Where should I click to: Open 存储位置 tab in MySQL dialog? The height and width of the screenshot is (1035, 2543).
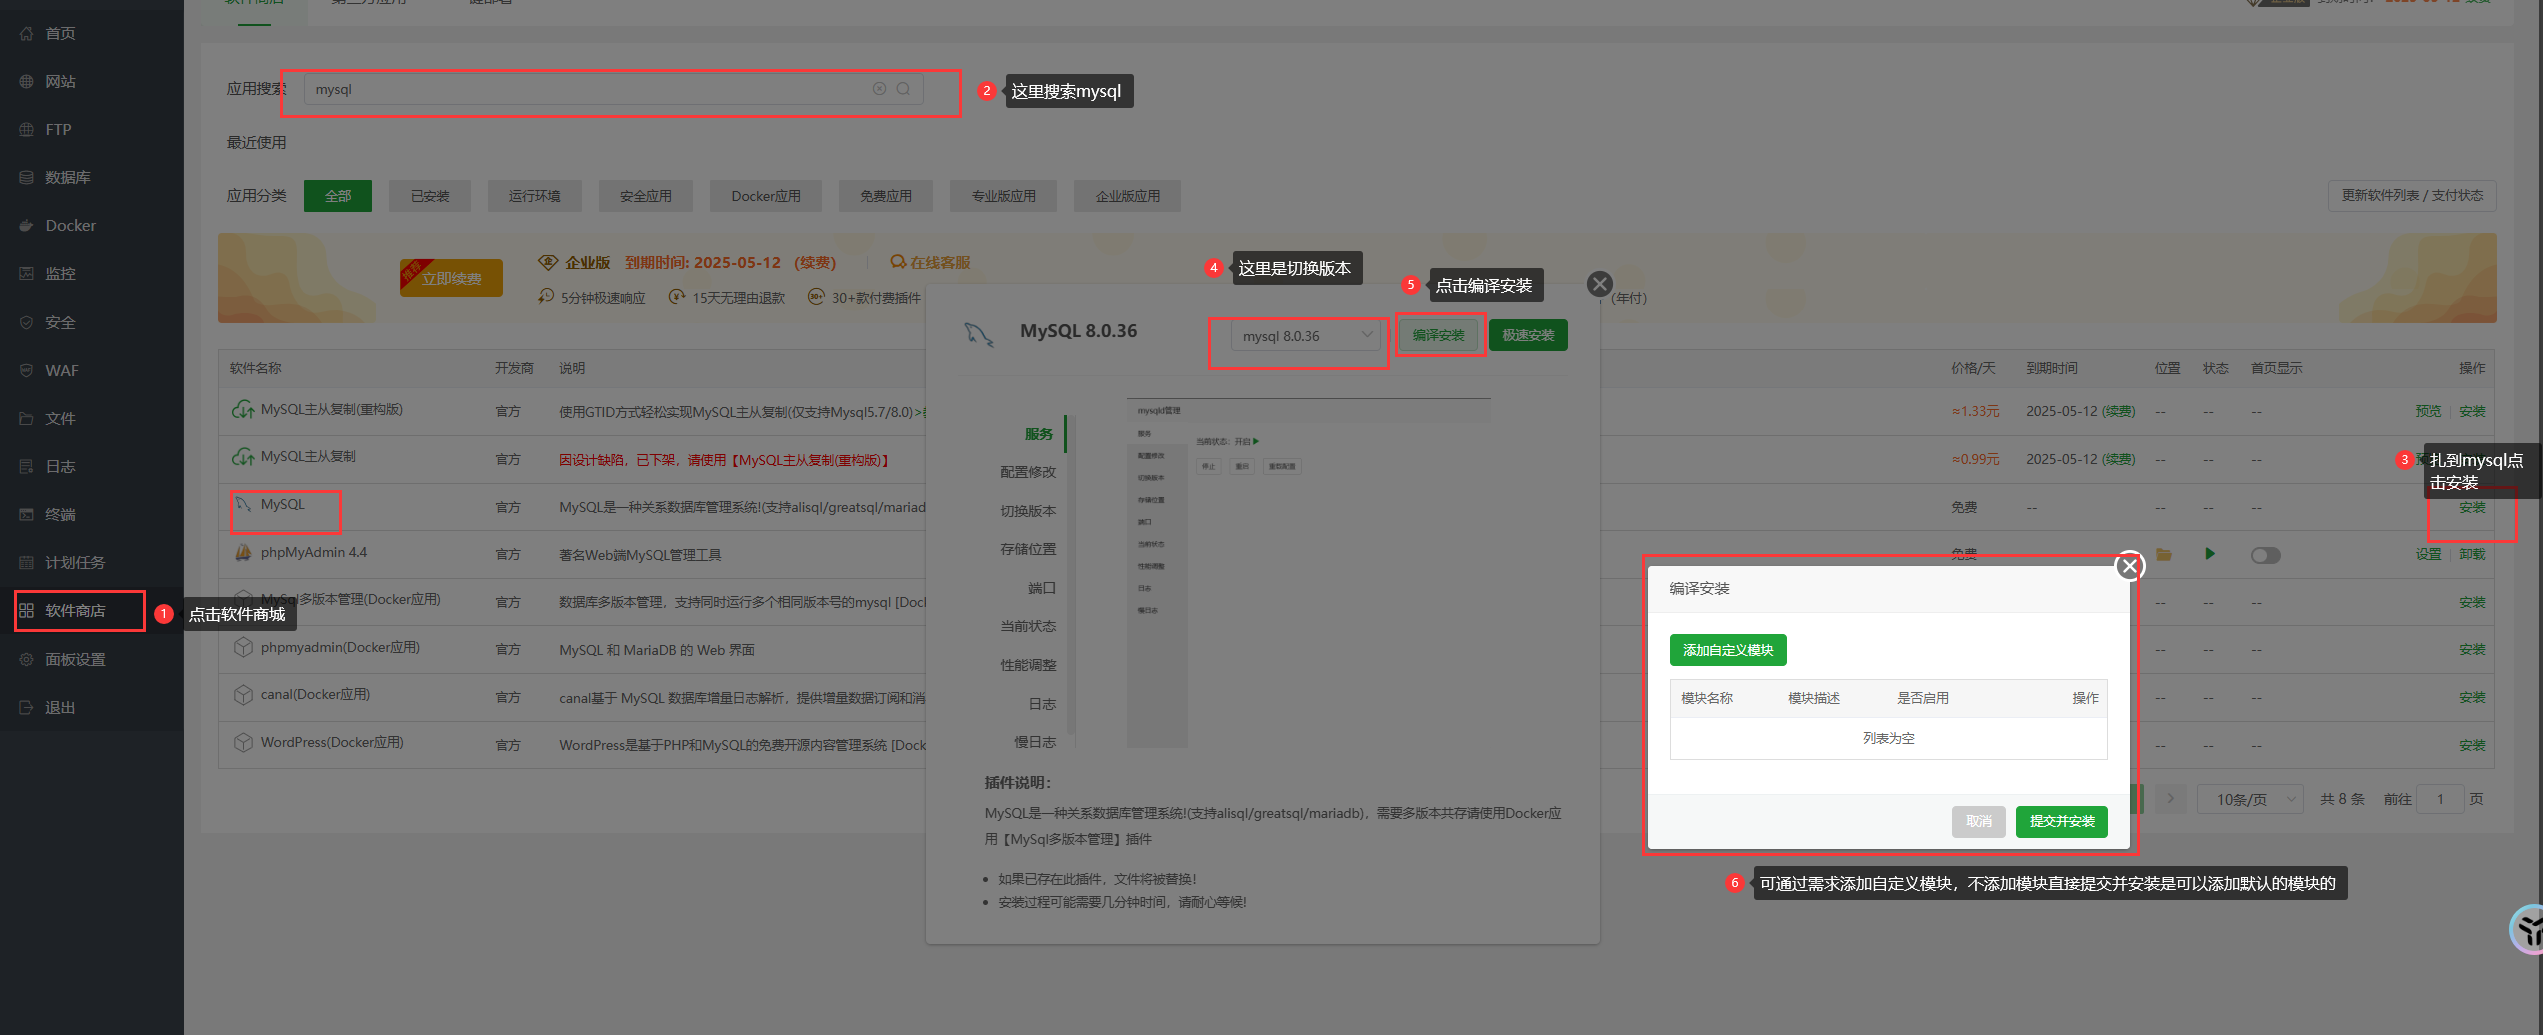click(1028, 549)
